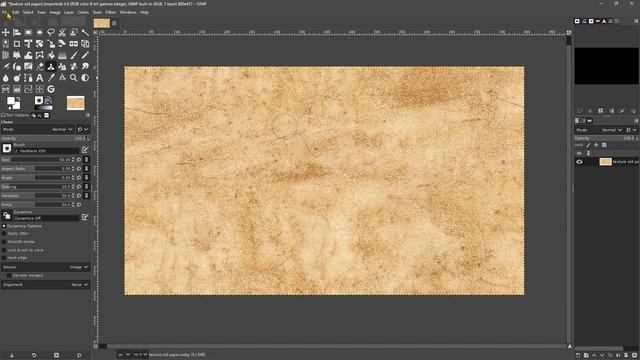The height and width of the screenshot is (360, 640).
Task: Select the Move tool
Action: tap(6, 32)
